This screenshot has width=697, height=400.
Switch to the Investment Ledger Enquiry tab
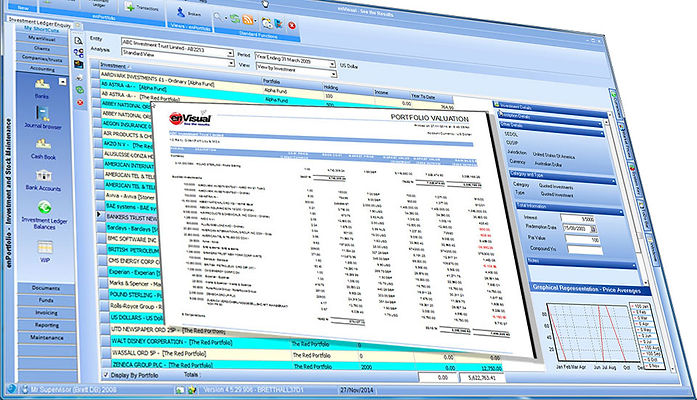tap(40, 22)
